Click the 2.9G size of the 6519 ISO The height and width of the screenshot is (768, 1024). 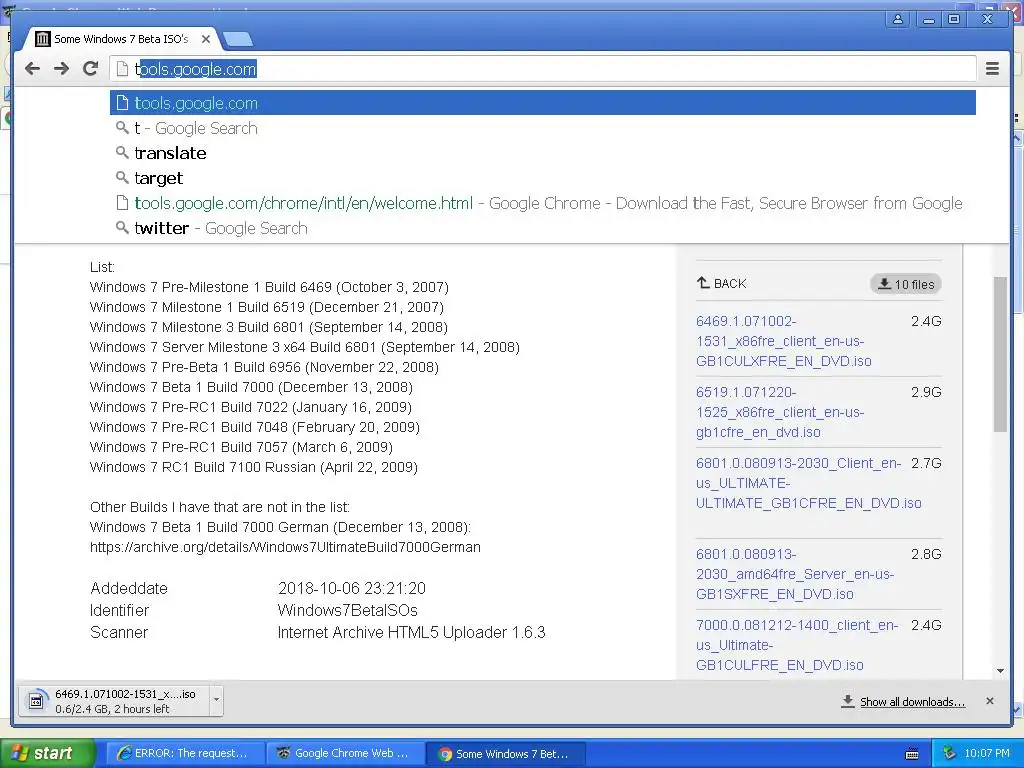pos(926,392)
